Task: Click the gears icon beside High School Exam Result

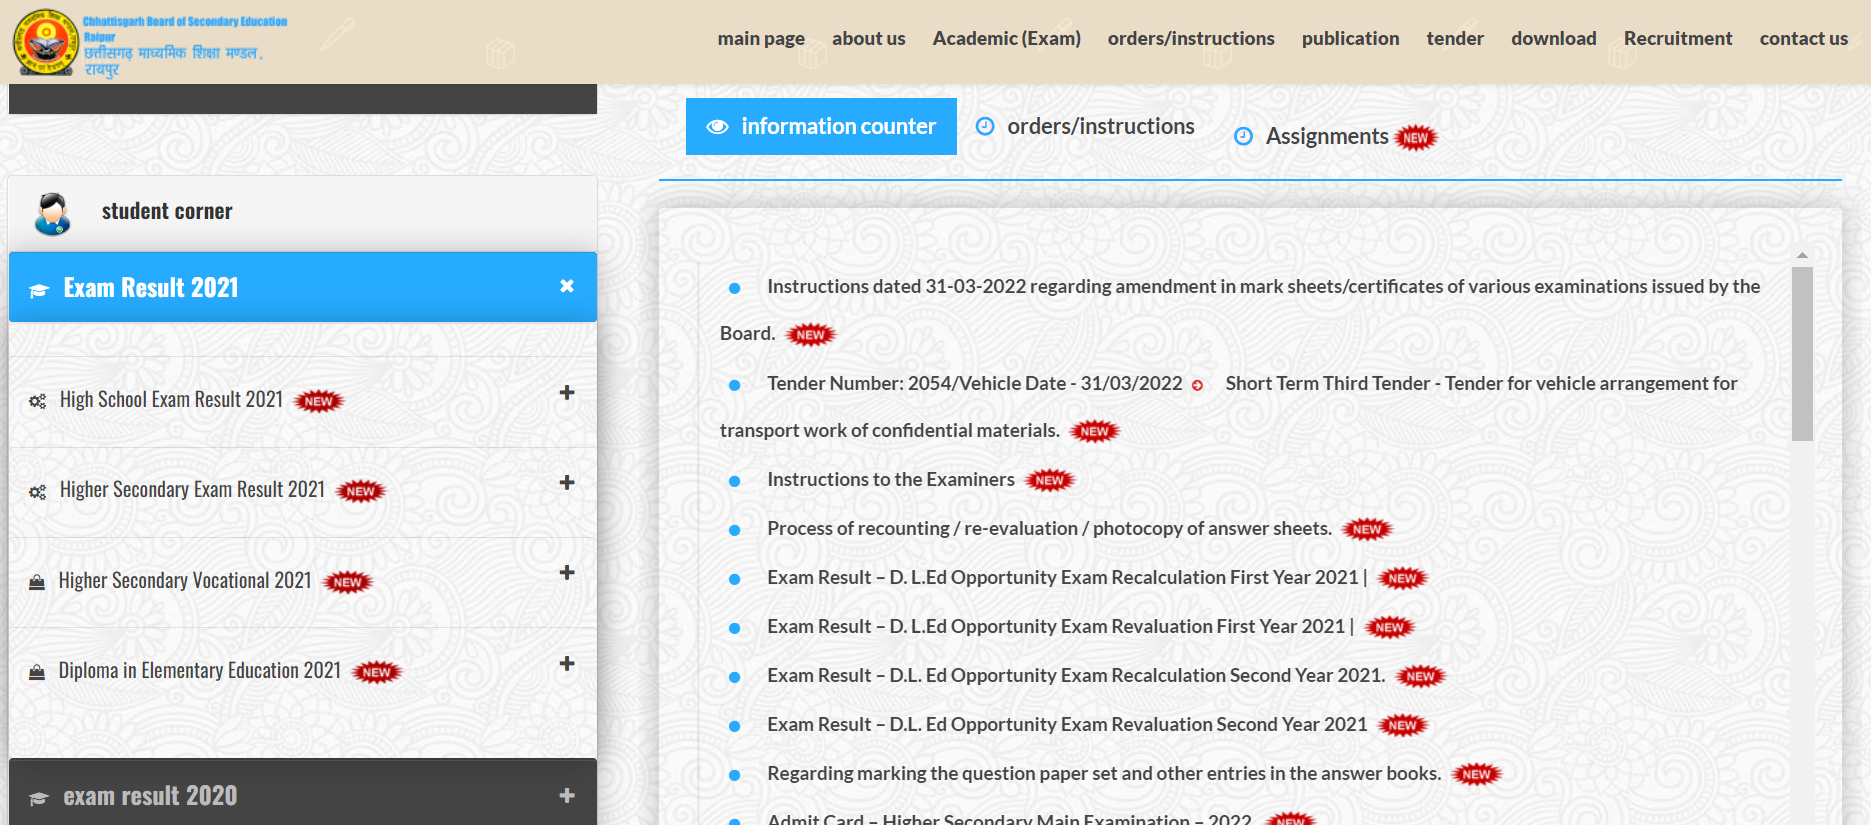Action: tap(38, 401)
